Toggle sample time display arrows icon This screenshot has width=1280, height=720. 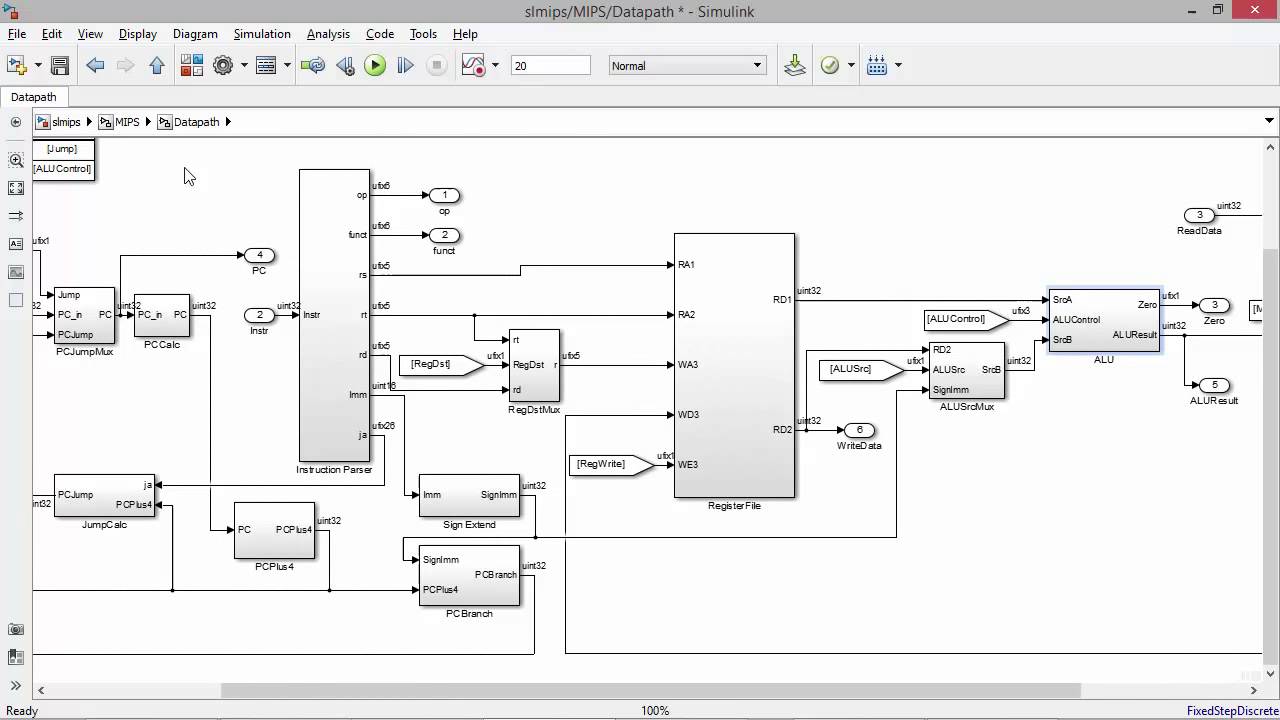click(x=16, y=216)
